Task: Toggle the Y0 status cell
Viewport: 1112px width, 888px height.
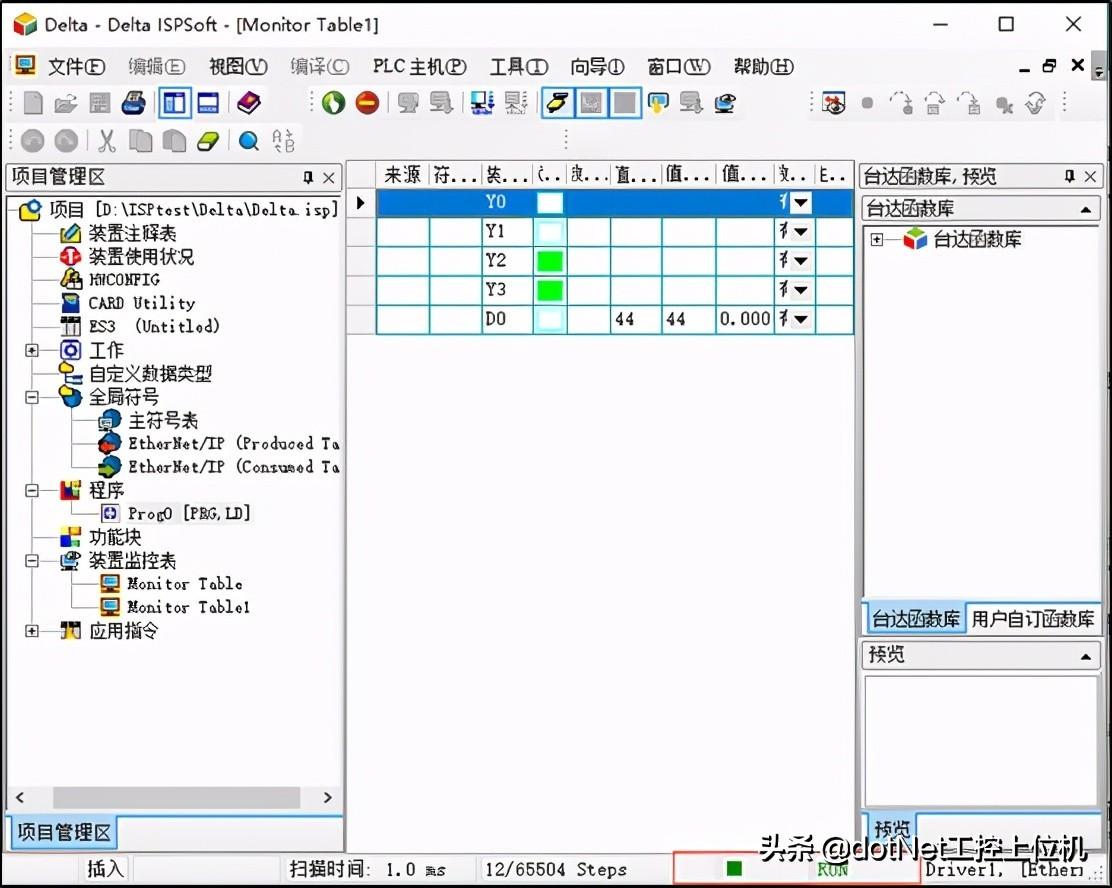Action: (x=550, y=203)
